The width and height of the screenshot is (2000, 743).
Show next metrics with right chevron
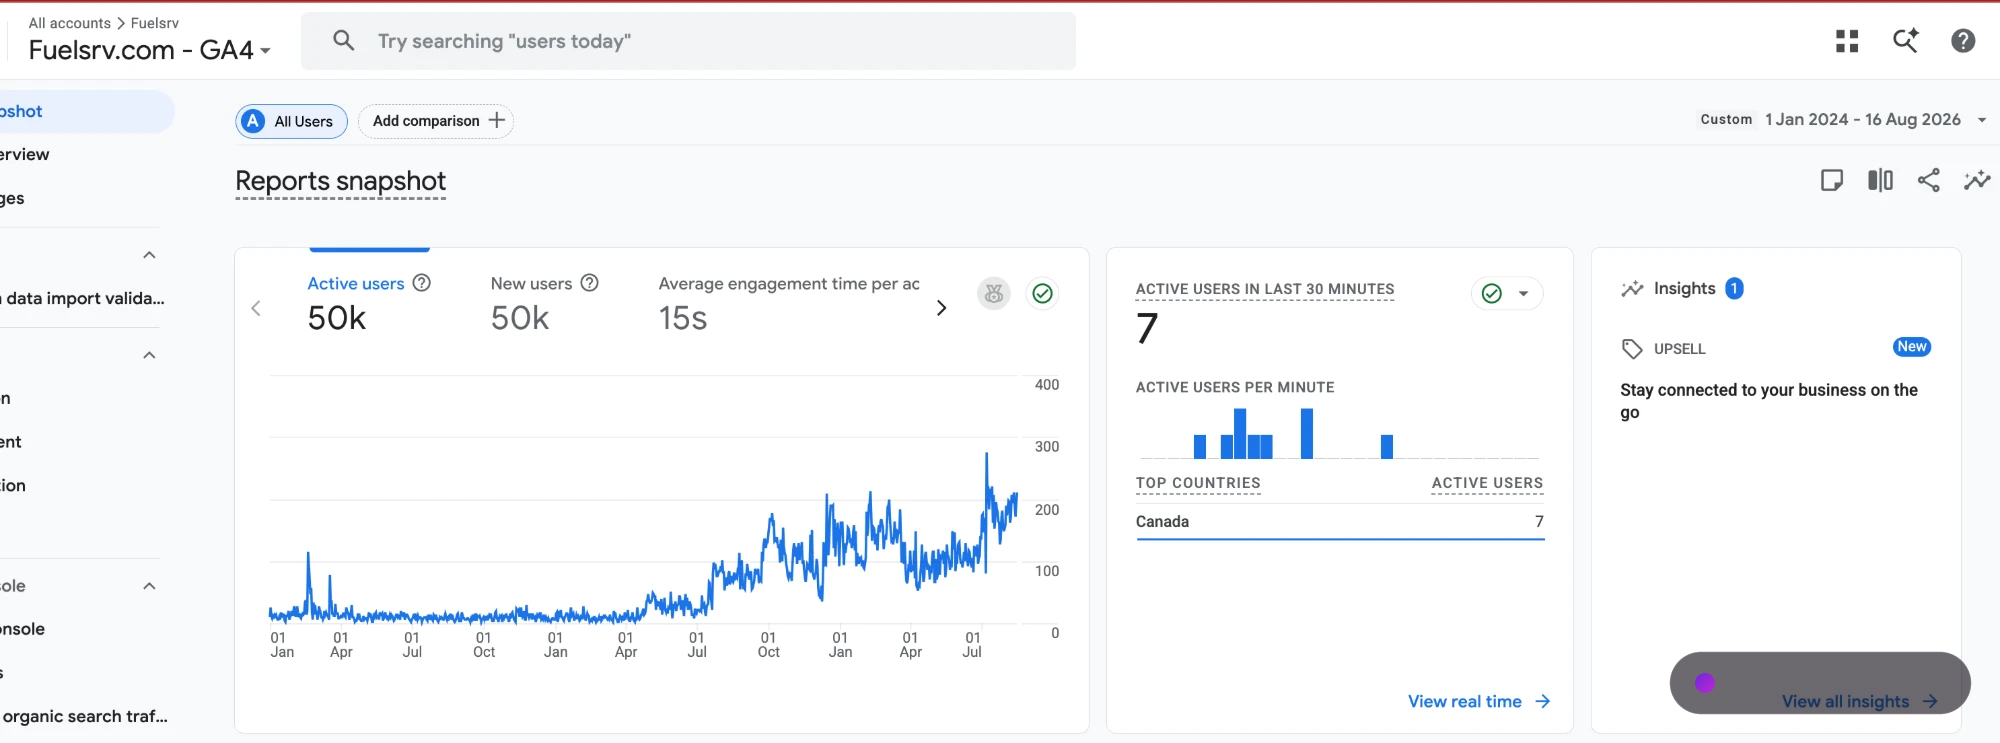coord(941,308)
